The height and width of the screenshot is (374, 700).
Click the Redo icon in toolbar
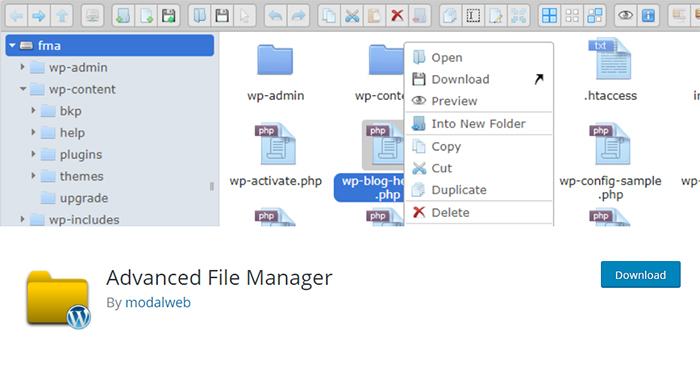coord(298,16)
